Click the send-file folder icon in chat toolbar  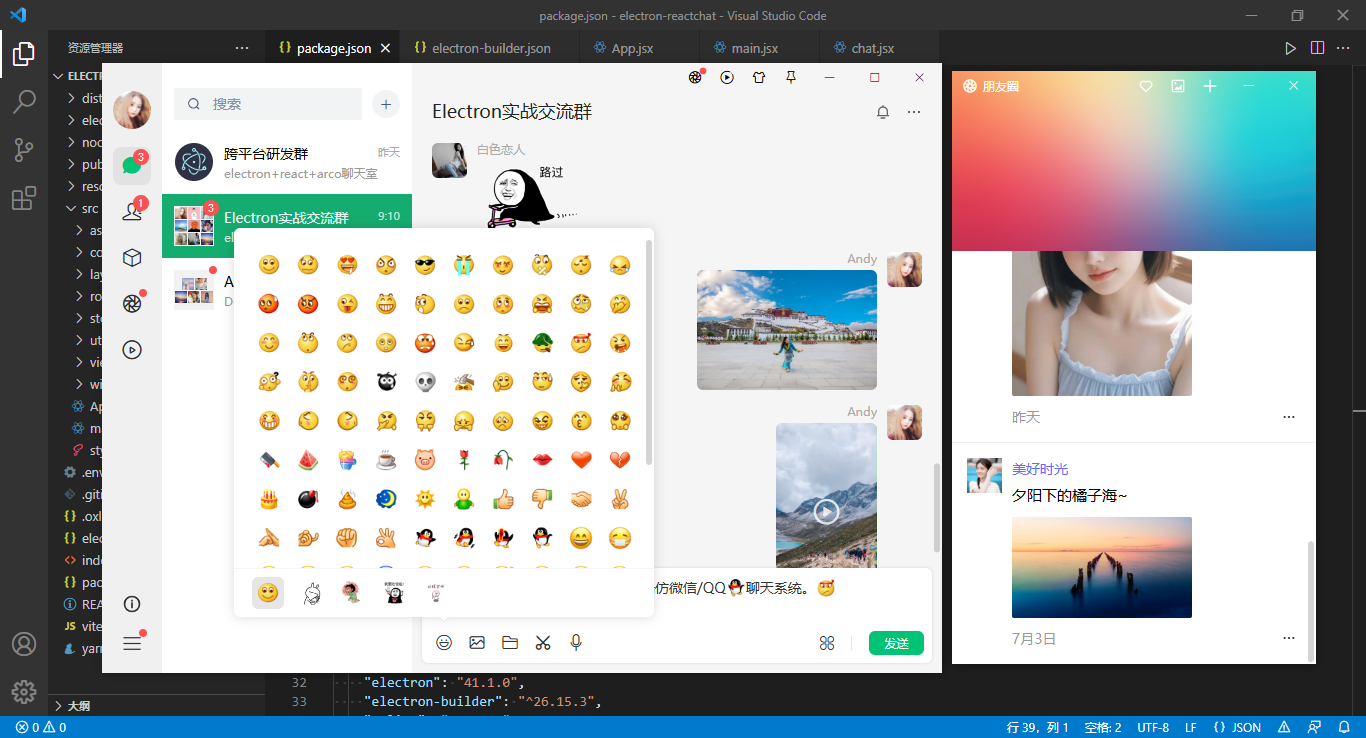pyautogui.click(x=510, y=643)
